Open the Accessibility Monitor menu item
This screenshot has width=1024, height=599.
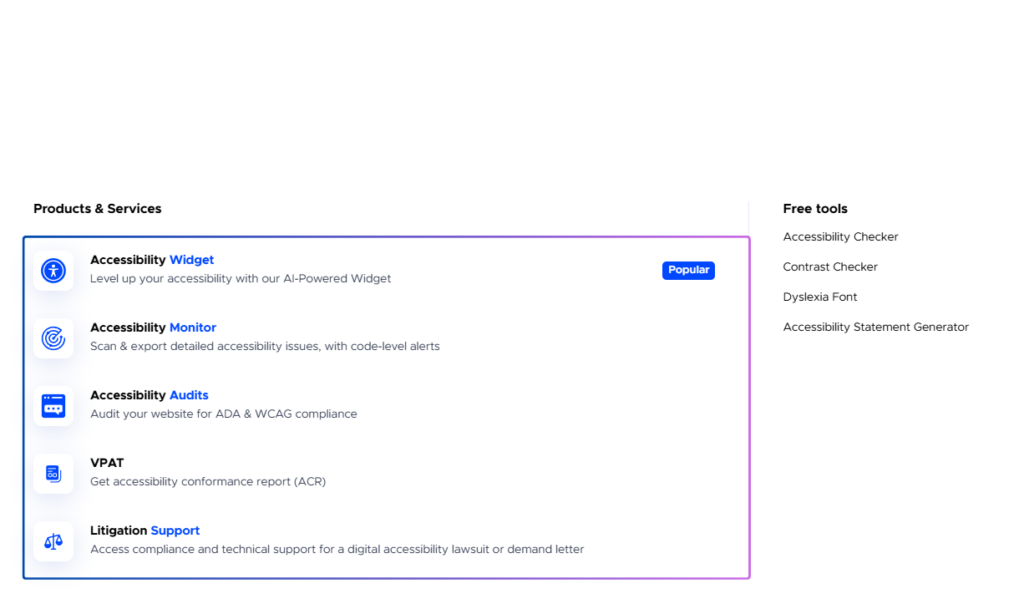(x=153, y=328)
